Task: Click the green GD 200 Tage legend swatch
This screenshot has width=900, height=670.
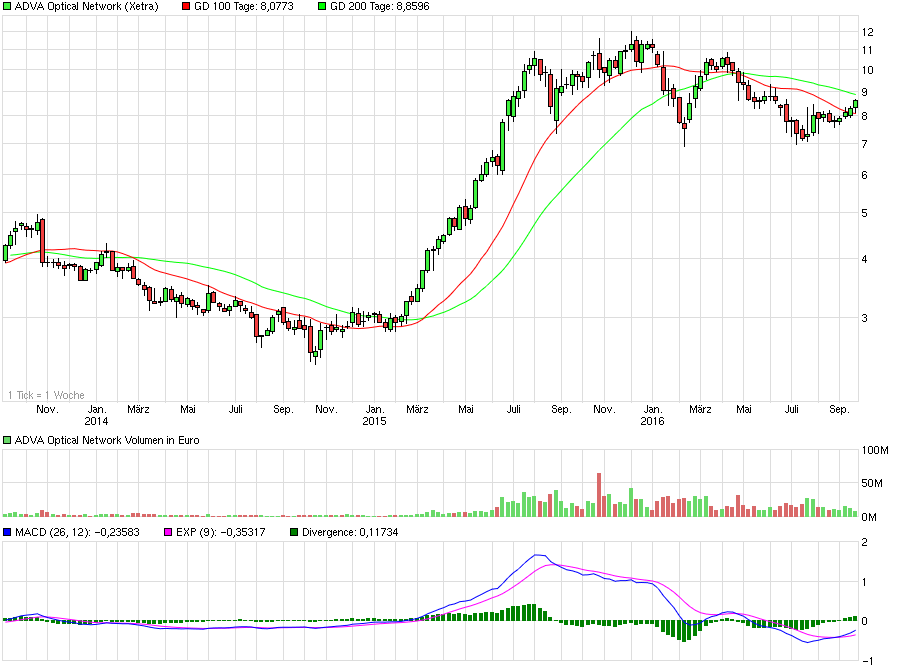Action: (322, 6)
